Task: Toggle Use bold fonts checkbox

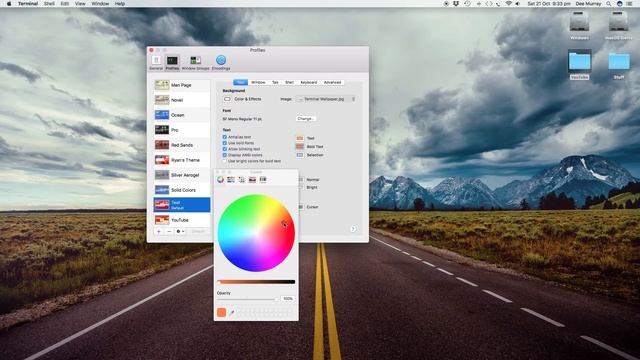Action: (224, 143)
